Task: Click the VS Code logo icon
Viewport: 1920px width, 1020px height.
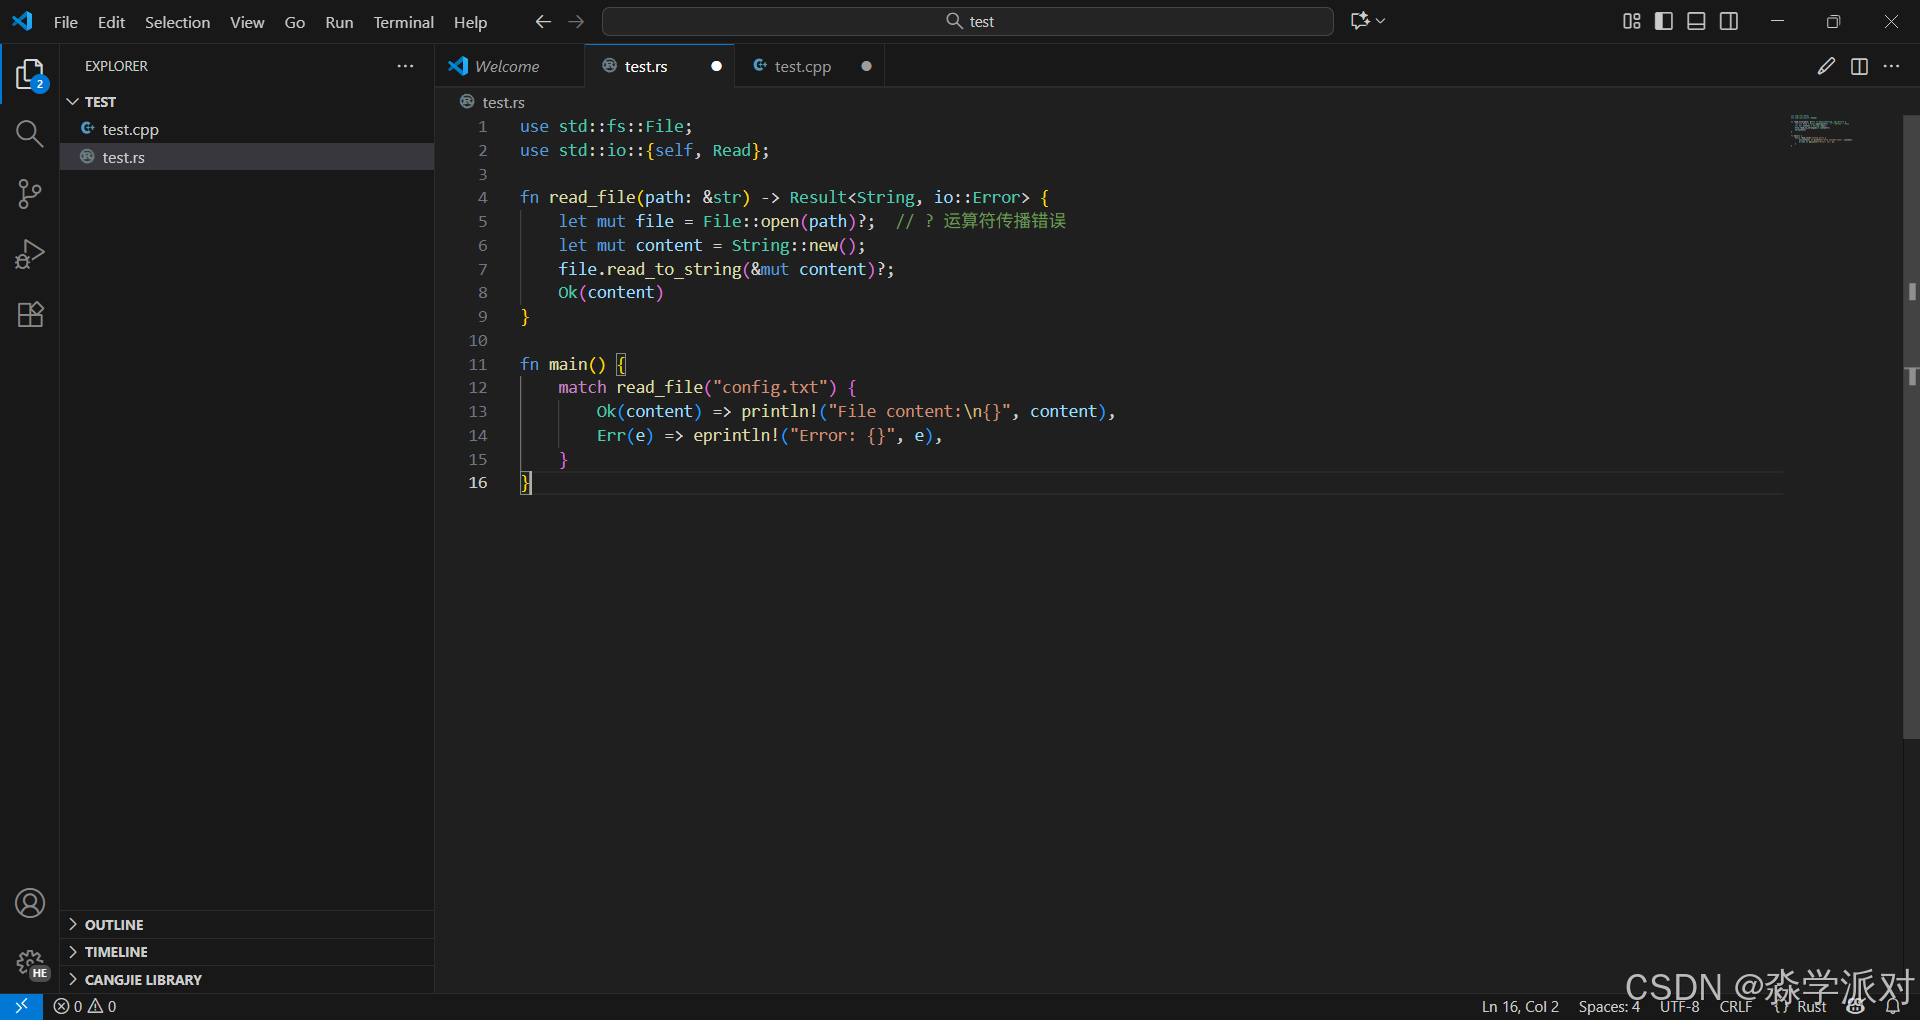Action: coord(22,21)
